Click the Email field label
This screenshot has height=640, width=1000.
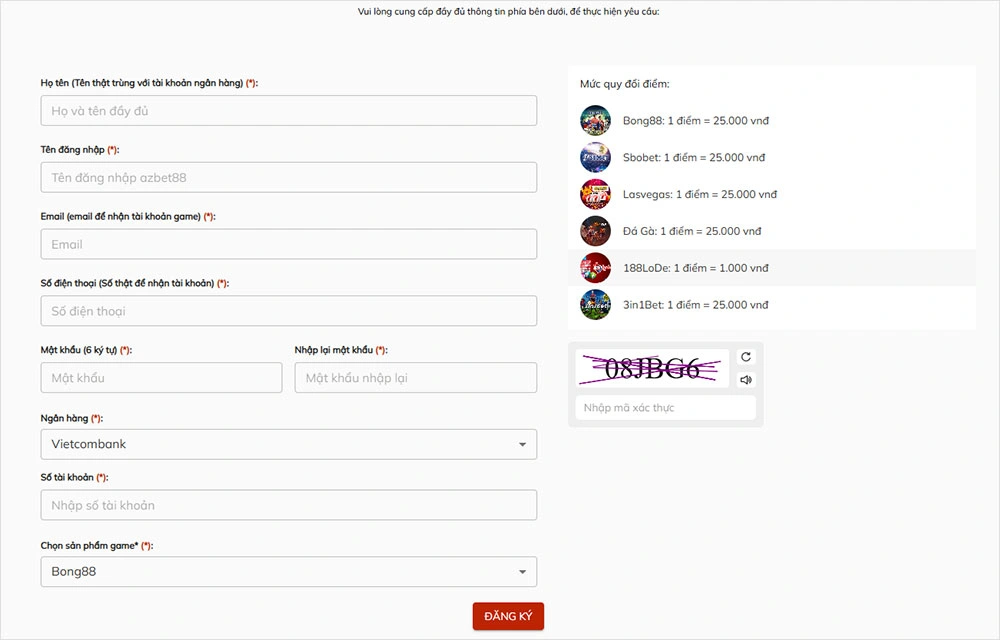coord(128,217)
